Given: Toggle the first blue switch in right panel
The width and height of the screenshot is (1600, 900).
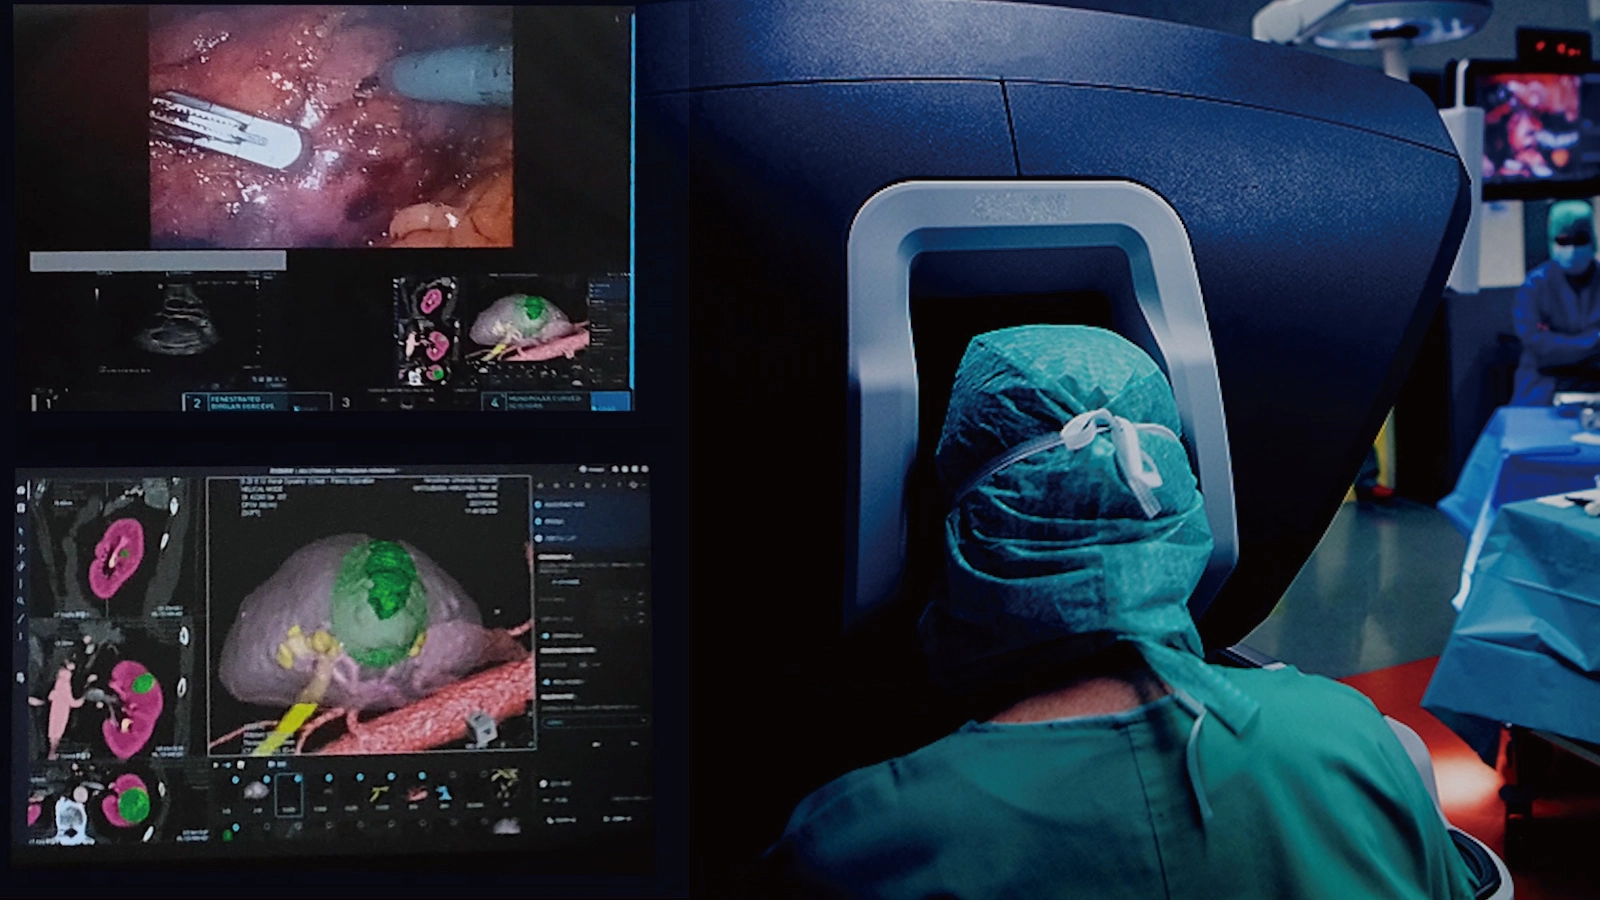Looking at the screenshot, I should click(x=540, y=505).
